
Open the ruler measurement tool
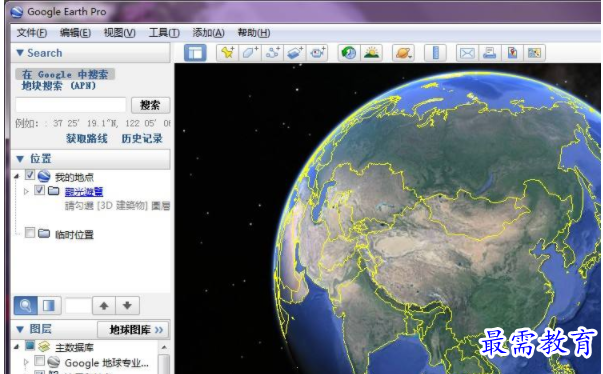435,53
